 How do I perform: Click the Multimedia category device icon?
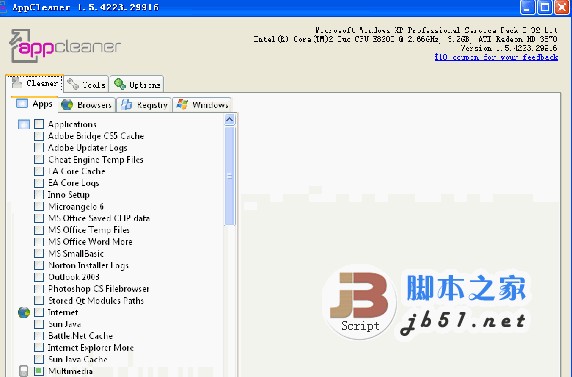point(23,371)
